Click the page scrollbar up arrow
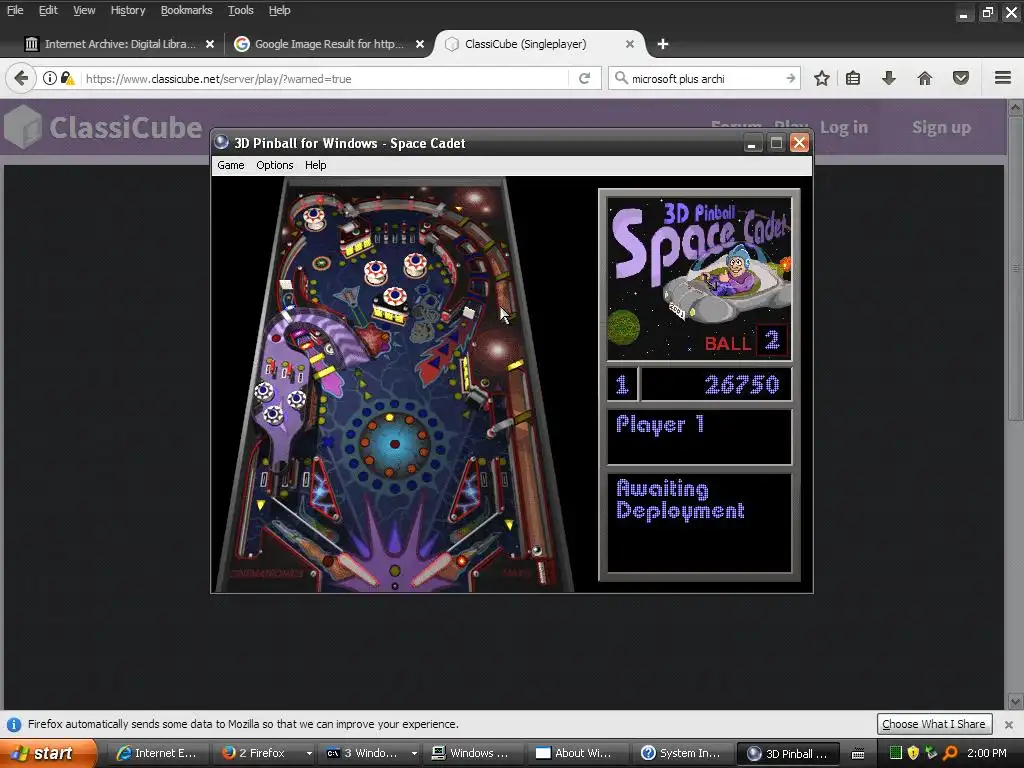 [1015, 106]
